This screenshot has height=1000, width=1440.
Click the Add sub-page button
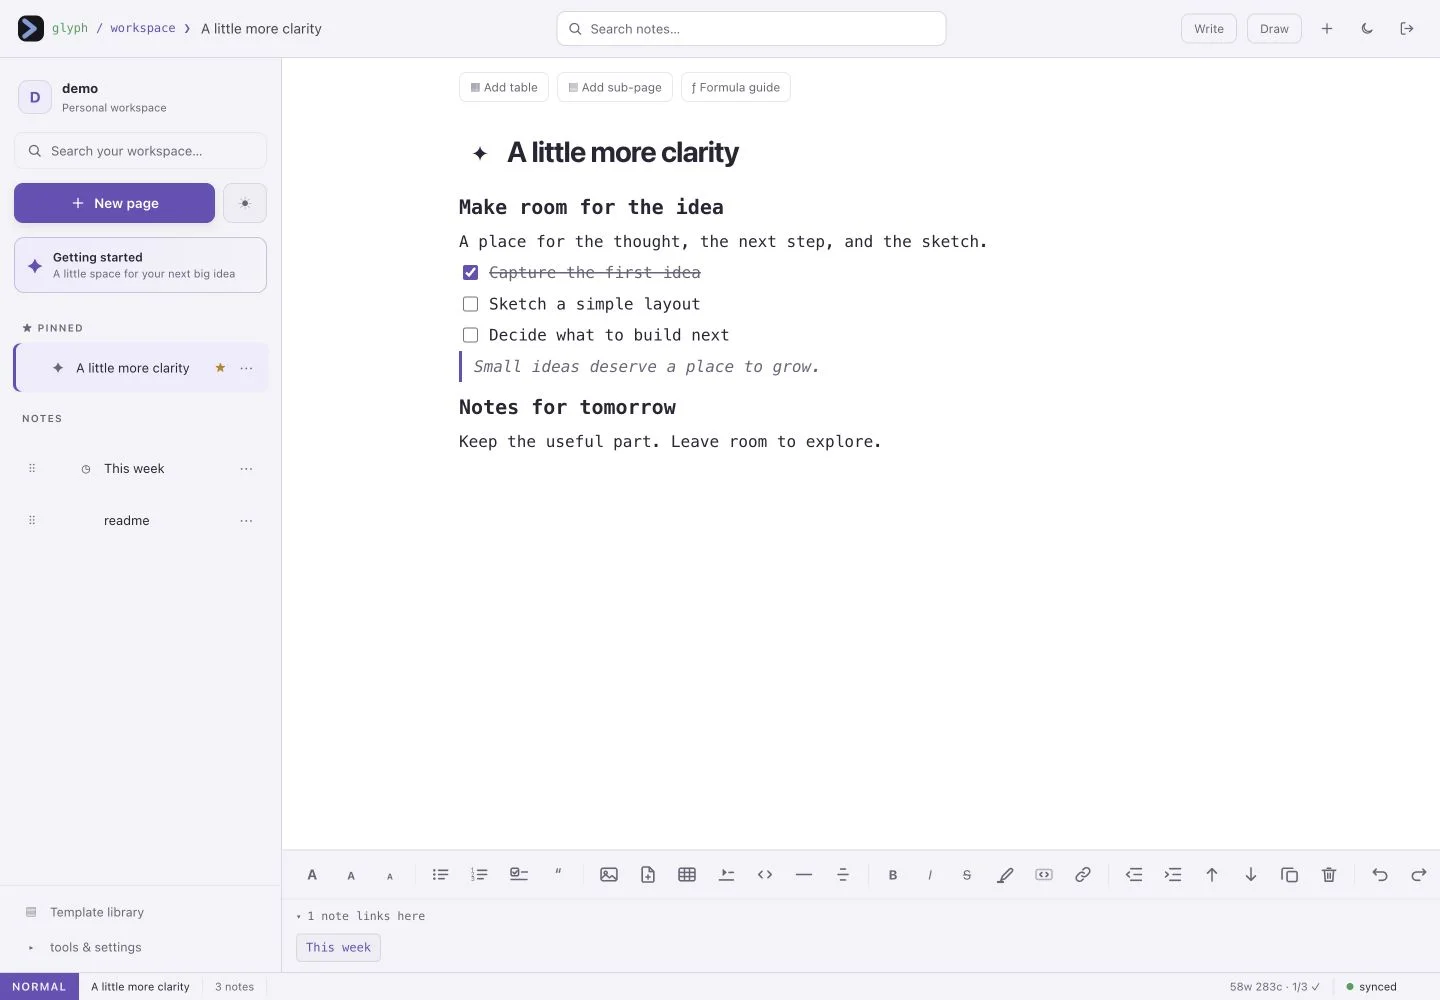point(615,87)
